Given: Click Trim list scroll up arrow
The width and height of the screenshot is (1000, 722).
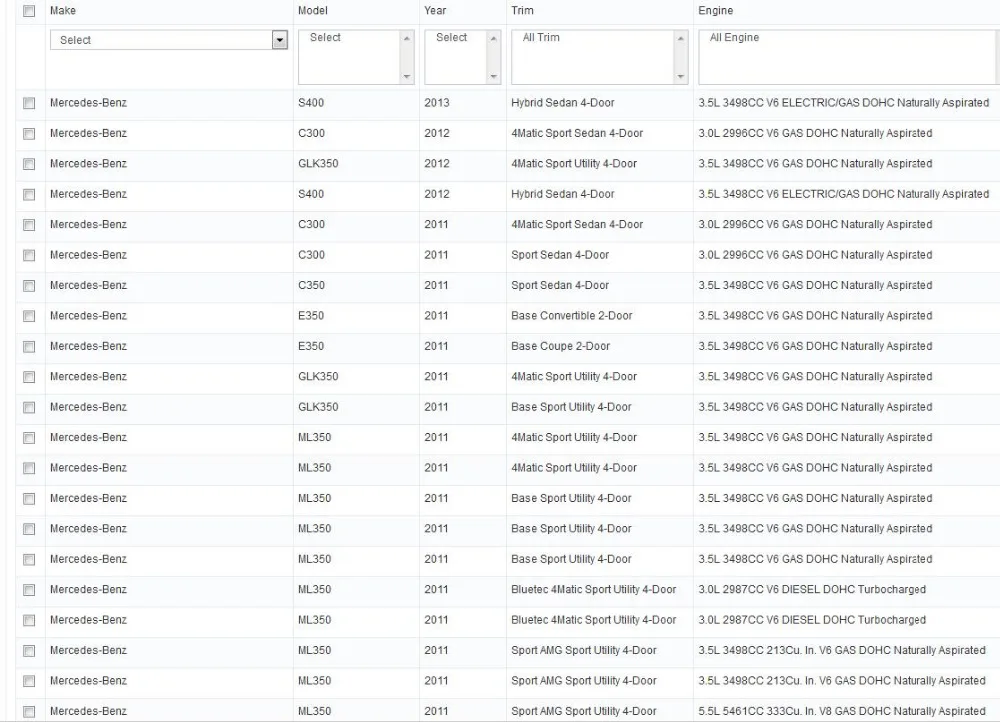Looking at the screenshot, I should coord(680,38).
